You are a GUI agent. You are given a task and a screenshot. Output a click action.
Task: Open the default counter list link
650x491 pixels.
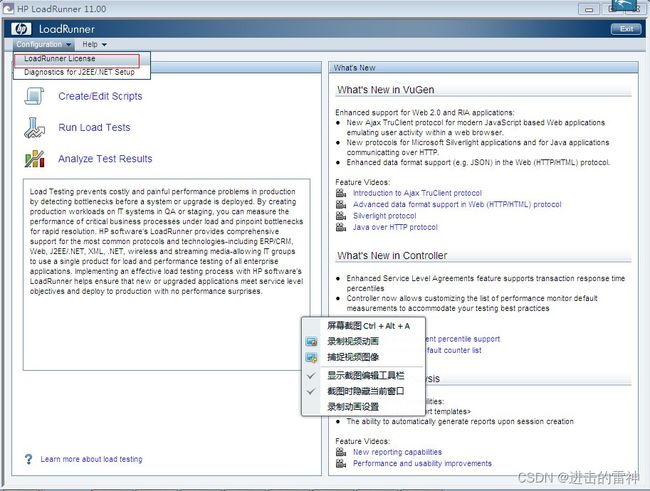454,350
